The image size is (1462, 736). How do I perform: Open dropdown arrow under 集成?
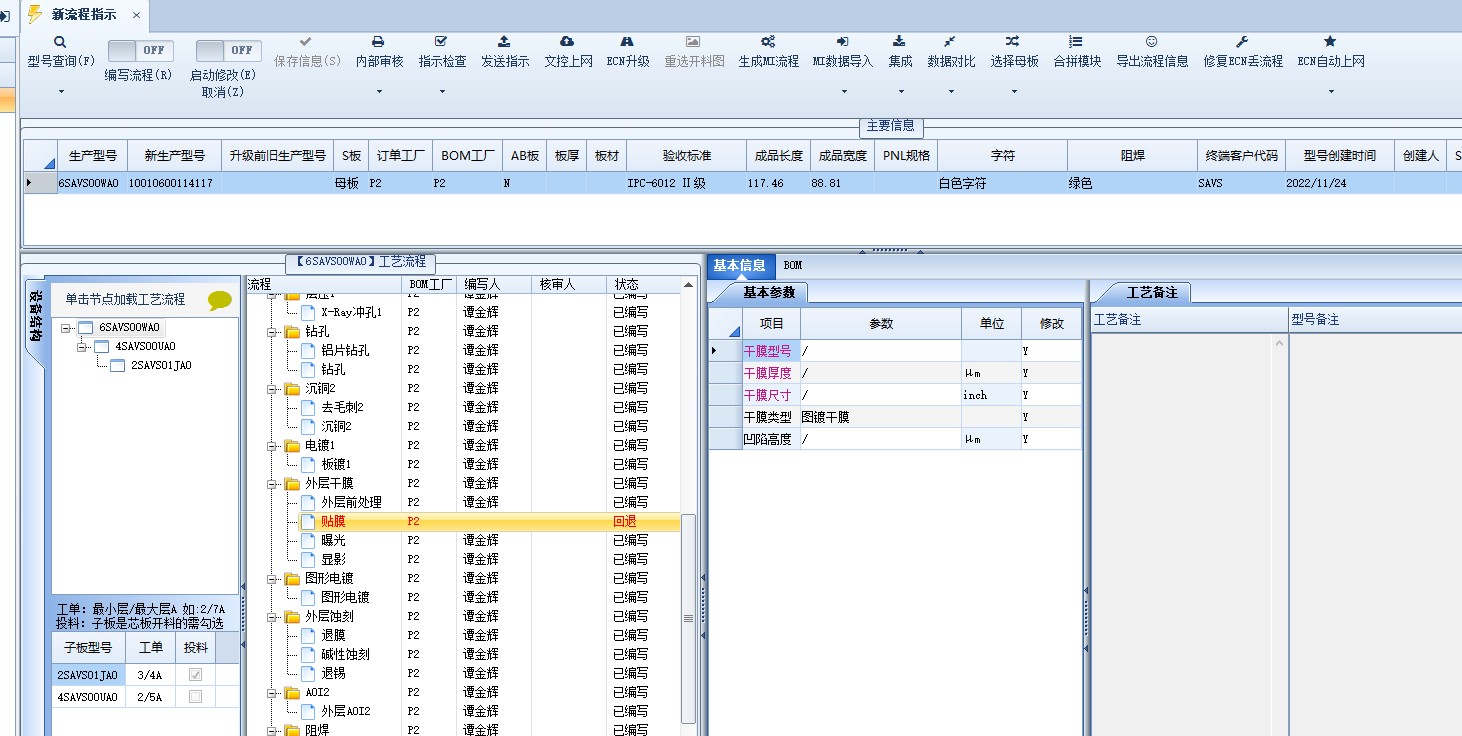click(x=899, y=92)
